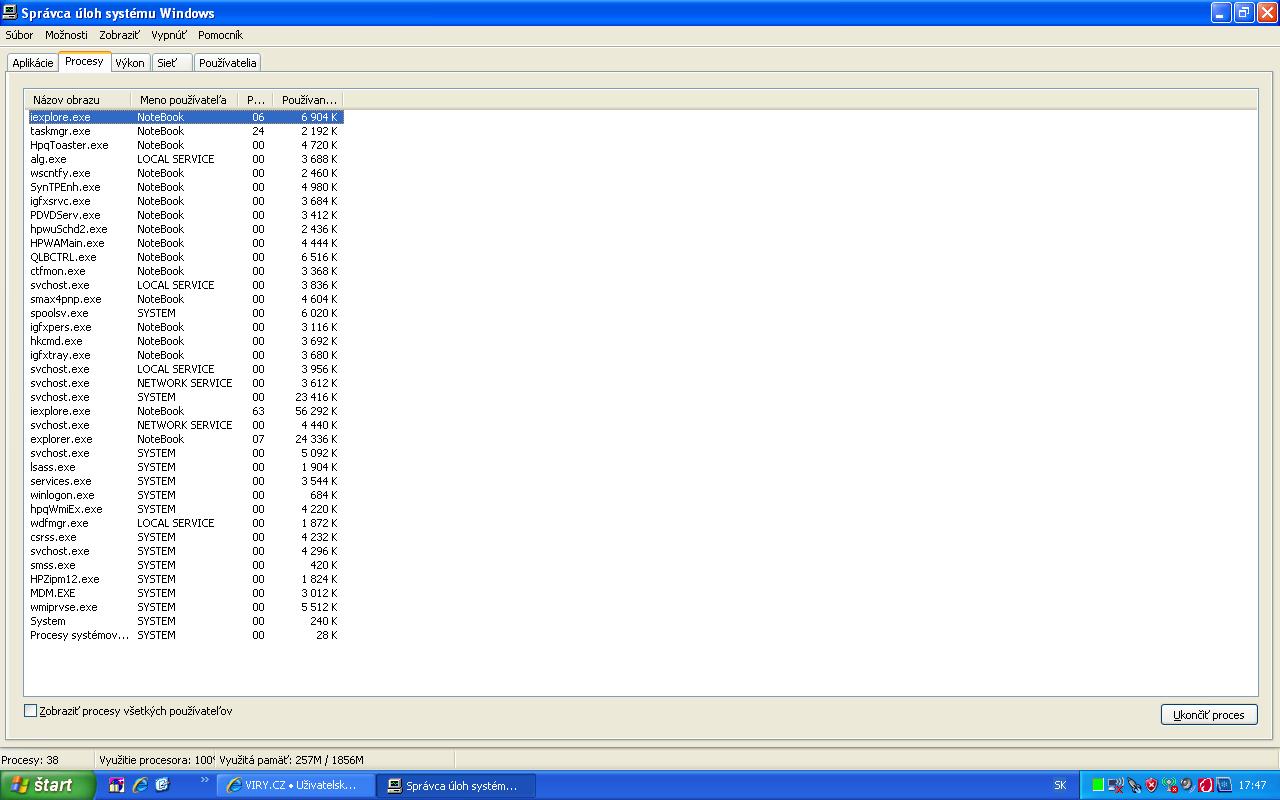1280x800 pixels.
Task: Click the disconnected network computers tray icon
Action: pos(1116,785)
